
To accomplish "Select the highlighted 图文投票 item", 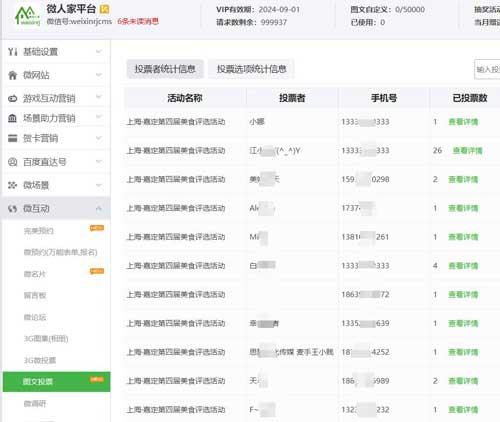I will [56, 382].
